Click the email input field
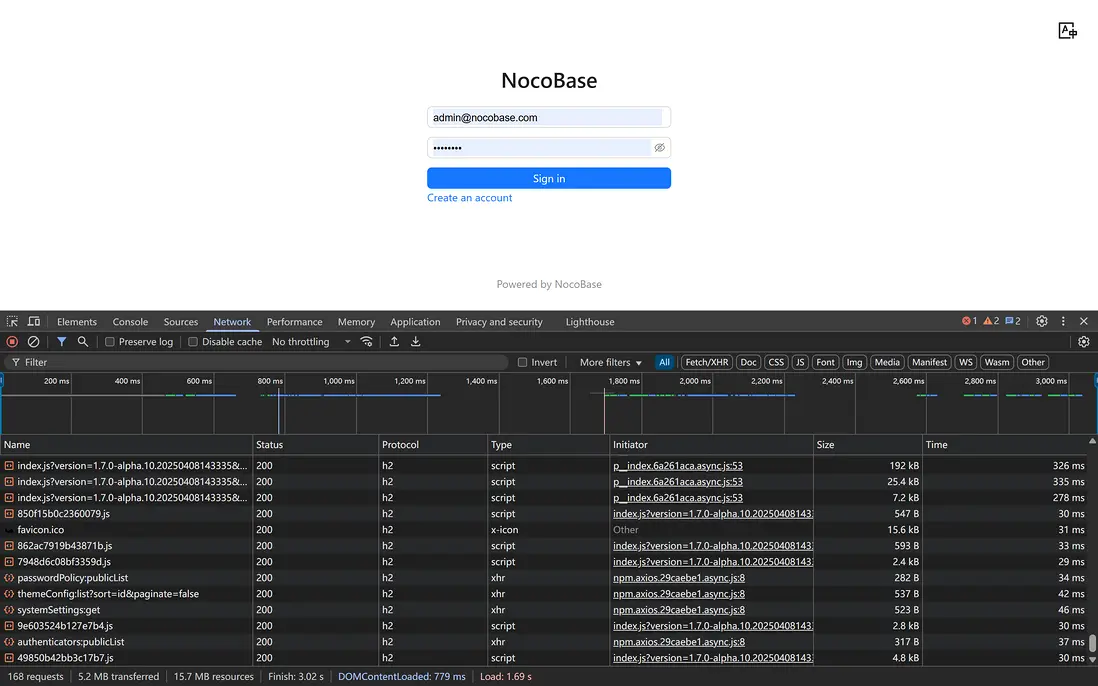This screenshot has height=686, width=1098. 545,118
